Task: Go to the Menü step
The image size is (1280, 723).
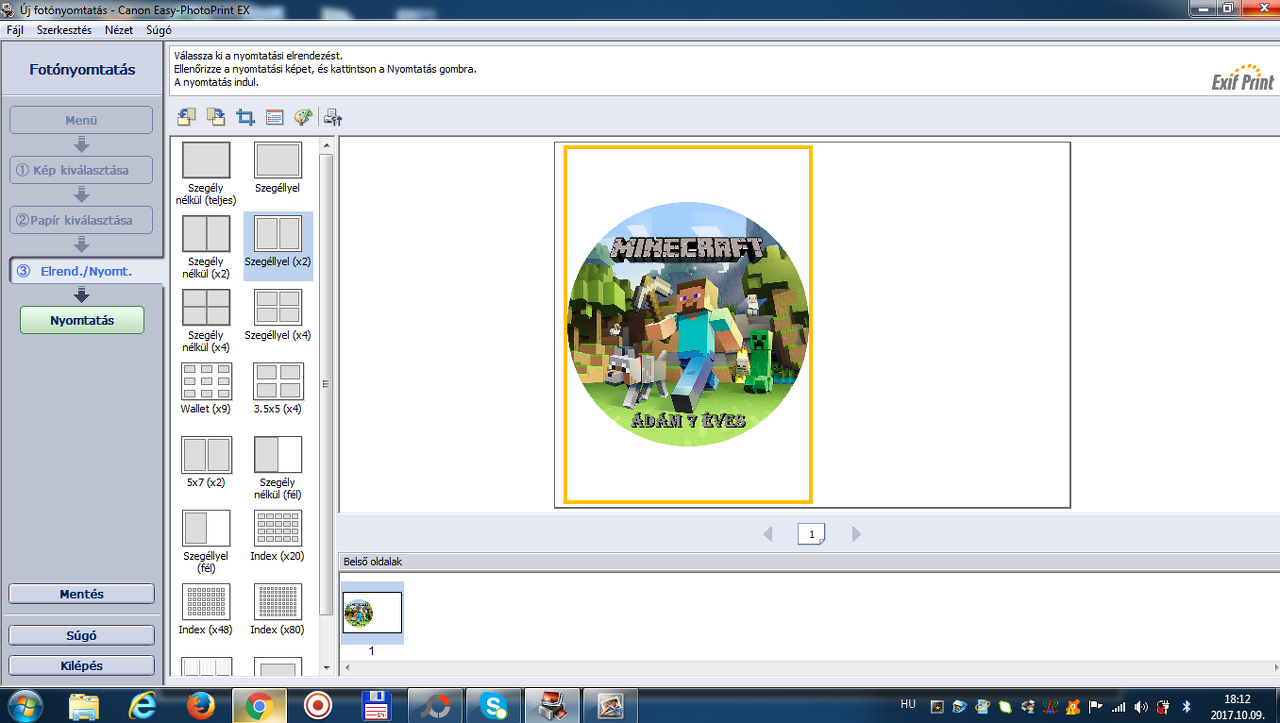Action: pos(81,120)
